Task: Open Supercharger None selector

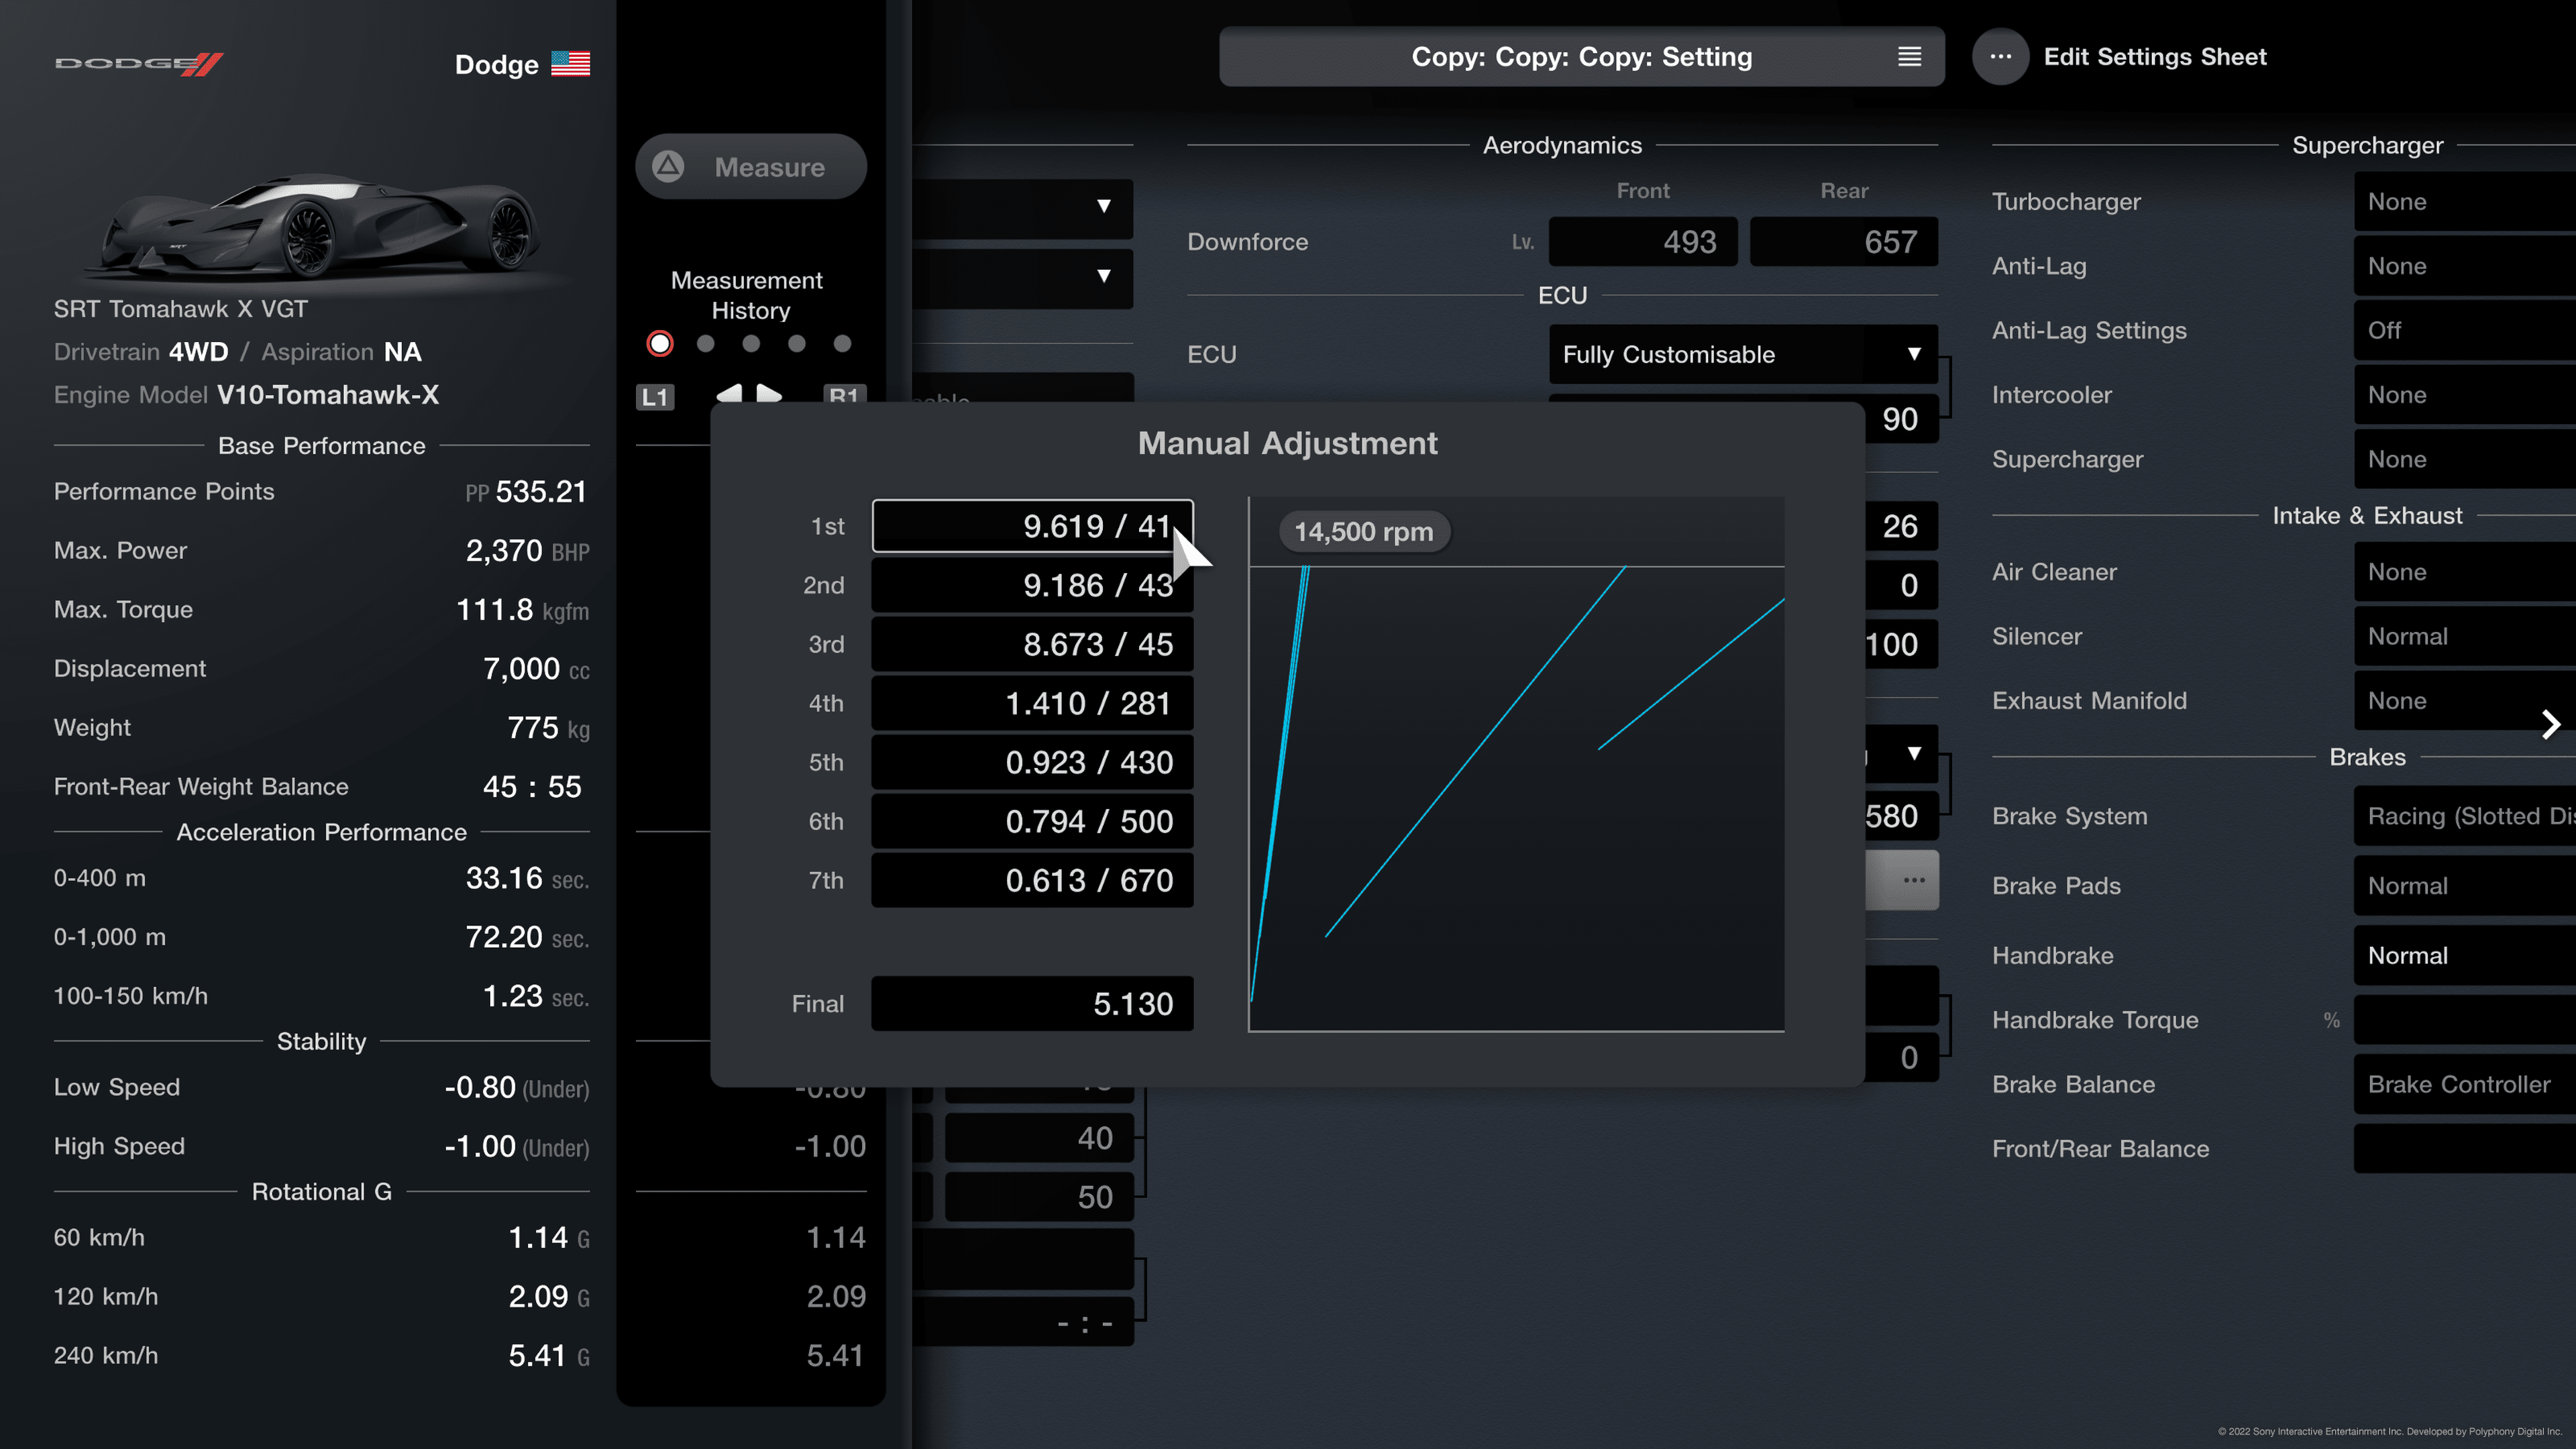Action: [x=2465, y=459]
